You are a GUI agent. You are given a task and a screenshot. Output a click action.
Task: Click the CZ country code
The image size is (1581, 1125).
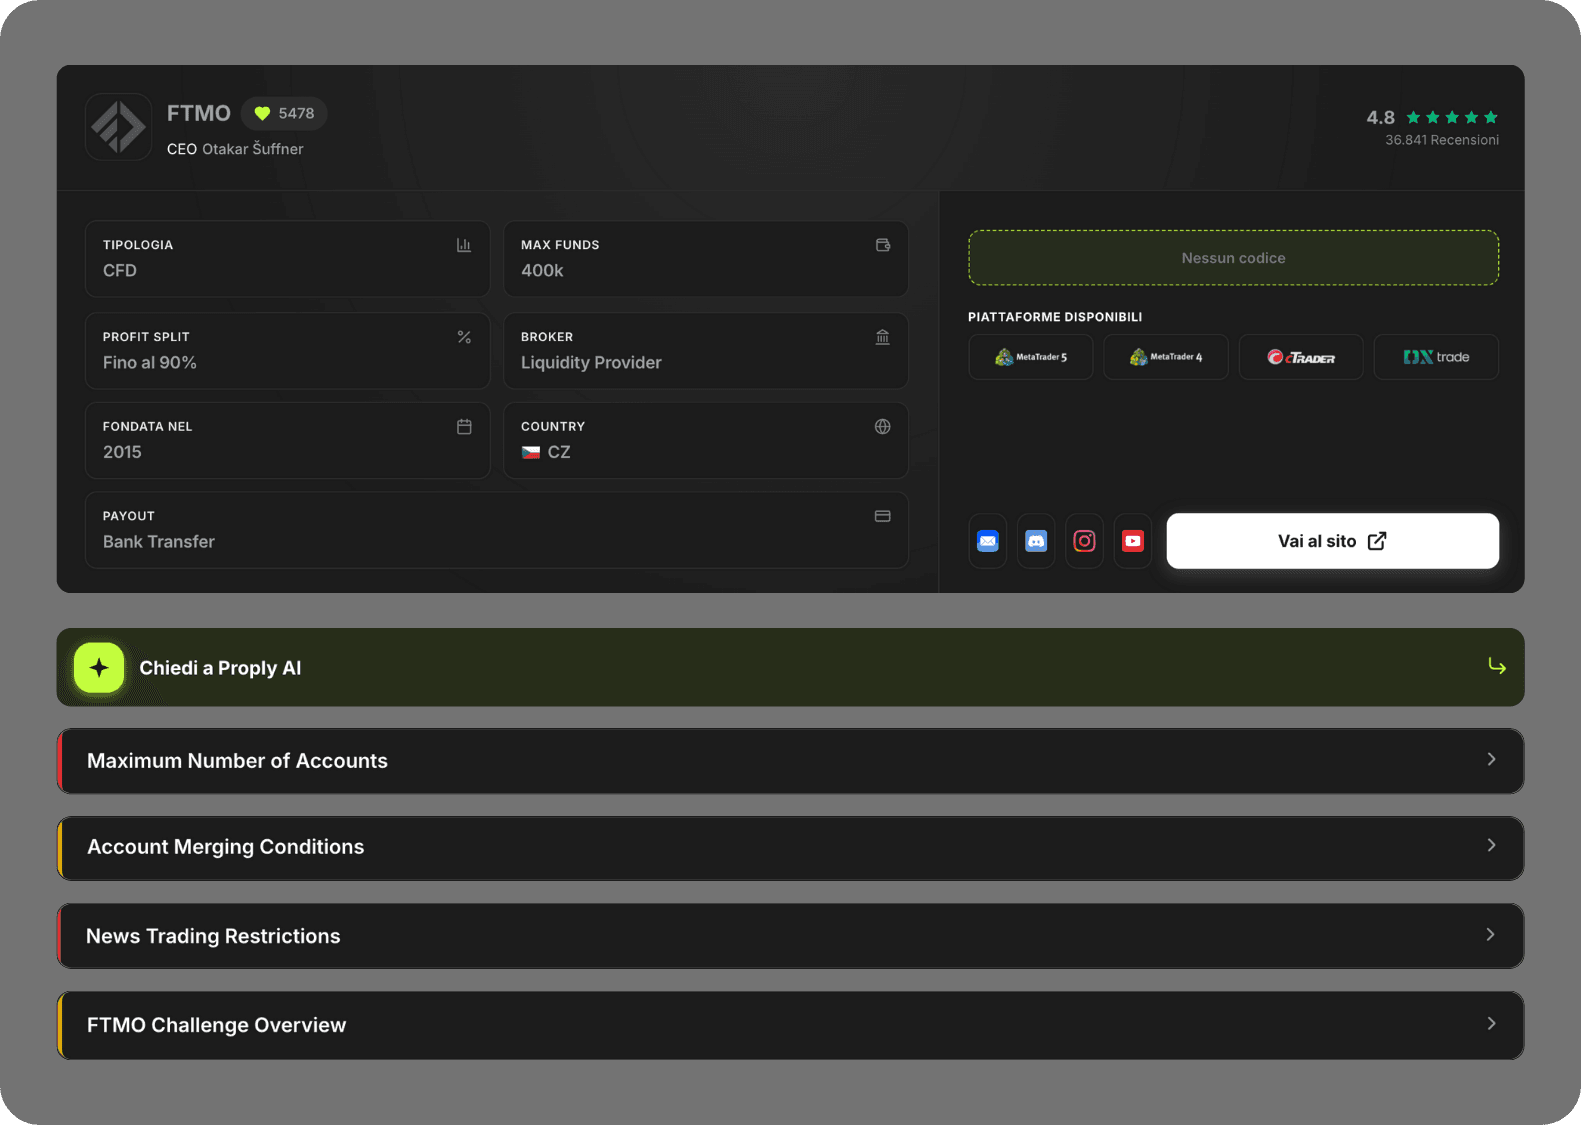[x=559, y=452]
